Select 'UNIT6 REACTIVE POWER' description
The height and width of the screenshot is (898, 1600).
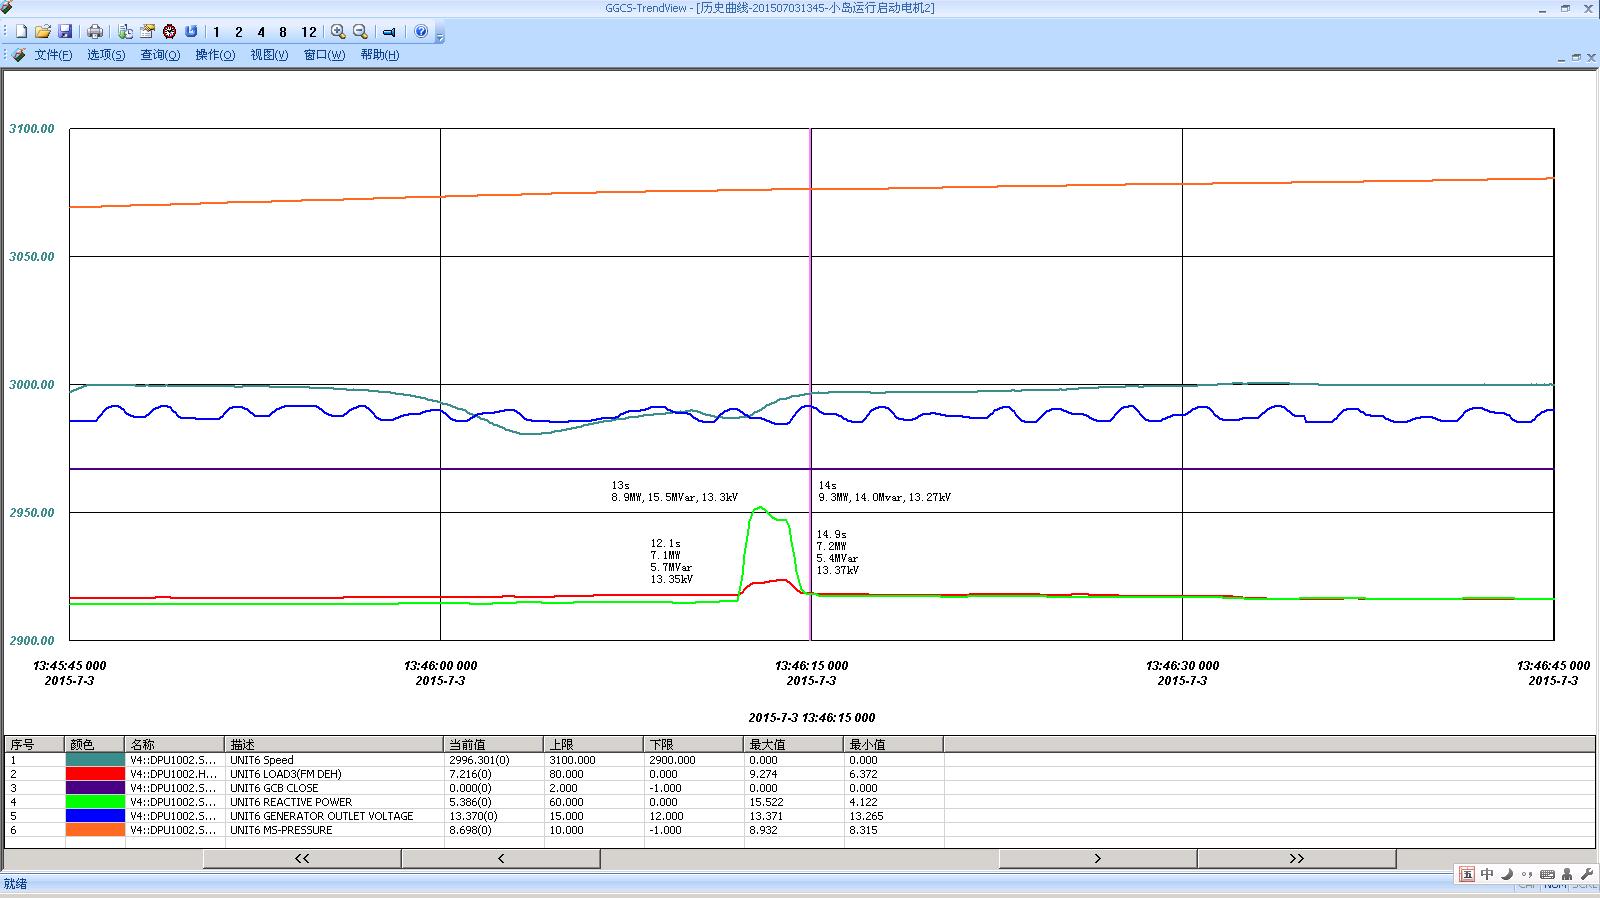[291, 802]
